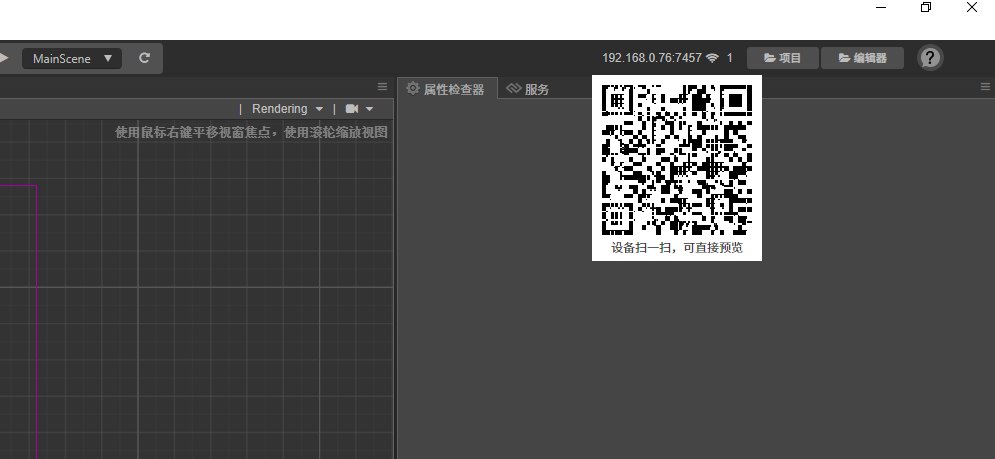This screenshot has height=459, width=995.
Task: Open the scene panel hamburger menu
Action: coord(382,86)
